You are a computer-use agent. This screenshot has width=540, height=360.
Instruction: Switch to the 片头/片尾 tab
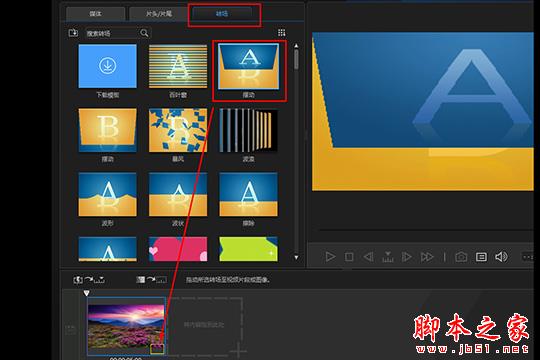(158, 14)
